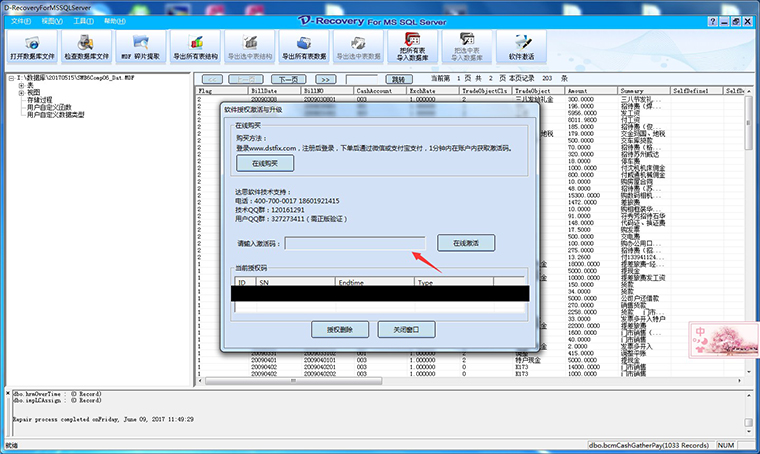Click the 在线激活 button
760x454 pixels.
(466, 243)
